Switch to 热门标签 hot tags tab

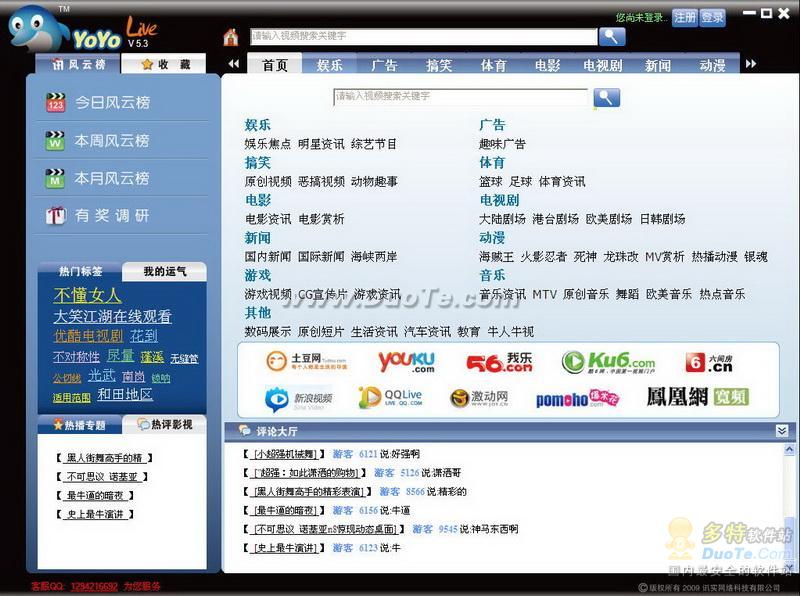pos(80,271)
